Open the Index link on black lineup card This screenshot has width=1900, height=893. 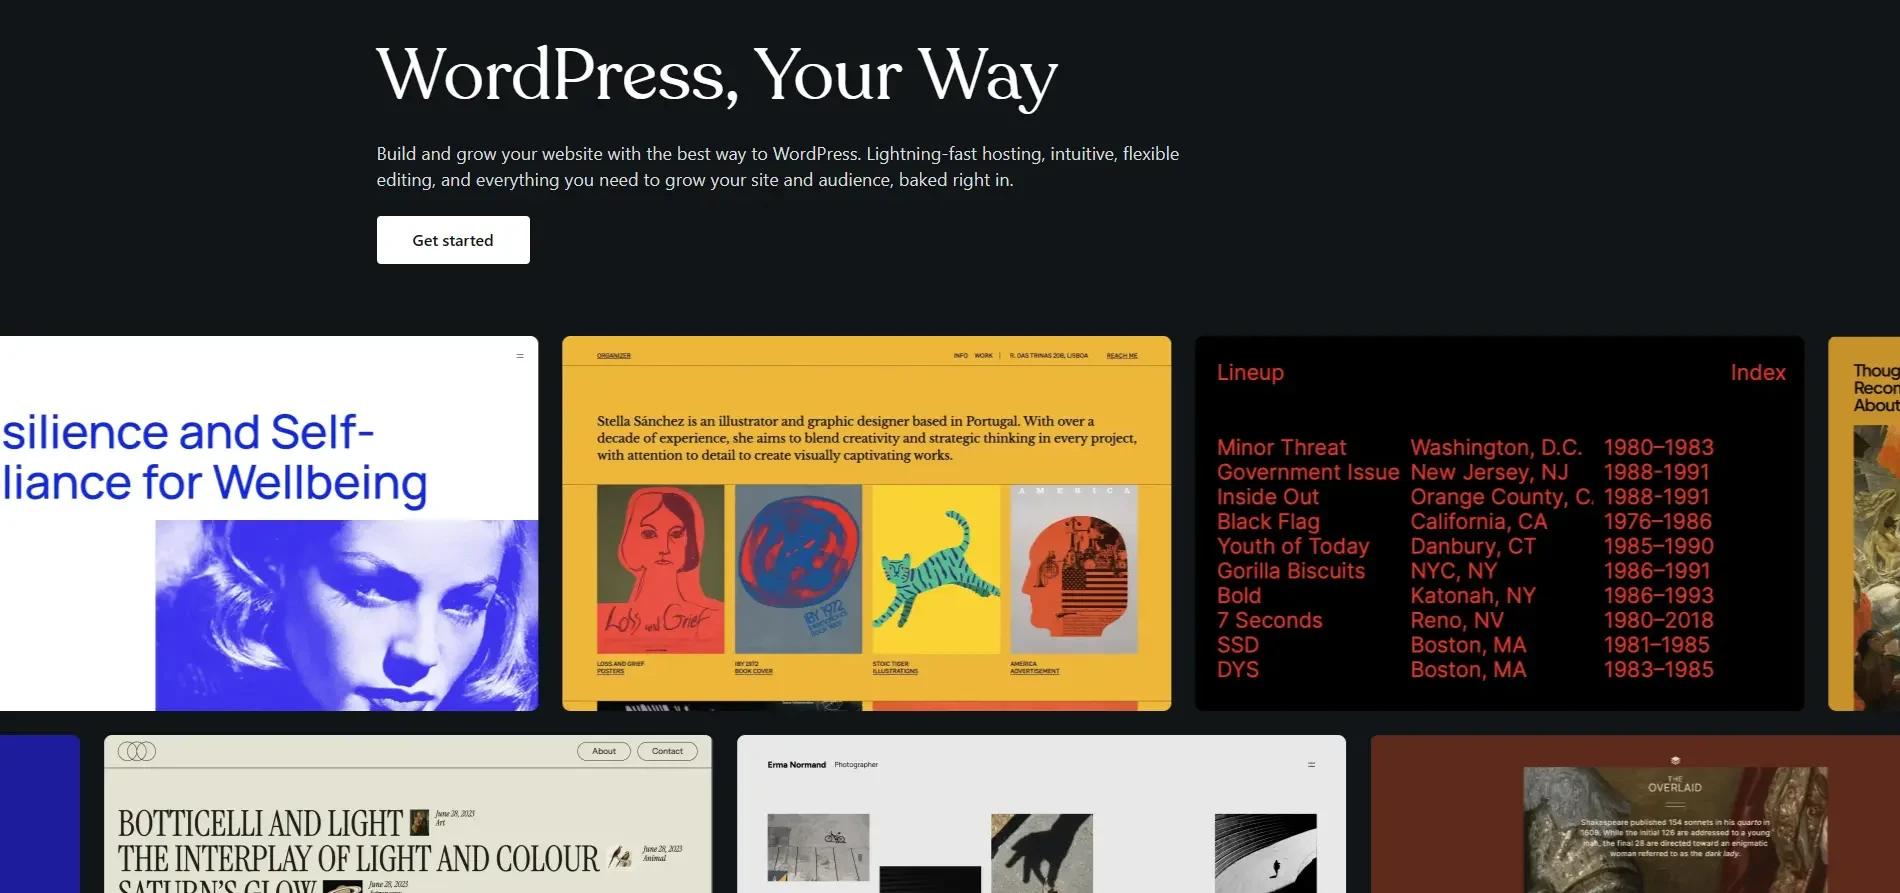tap(1758, 372)
